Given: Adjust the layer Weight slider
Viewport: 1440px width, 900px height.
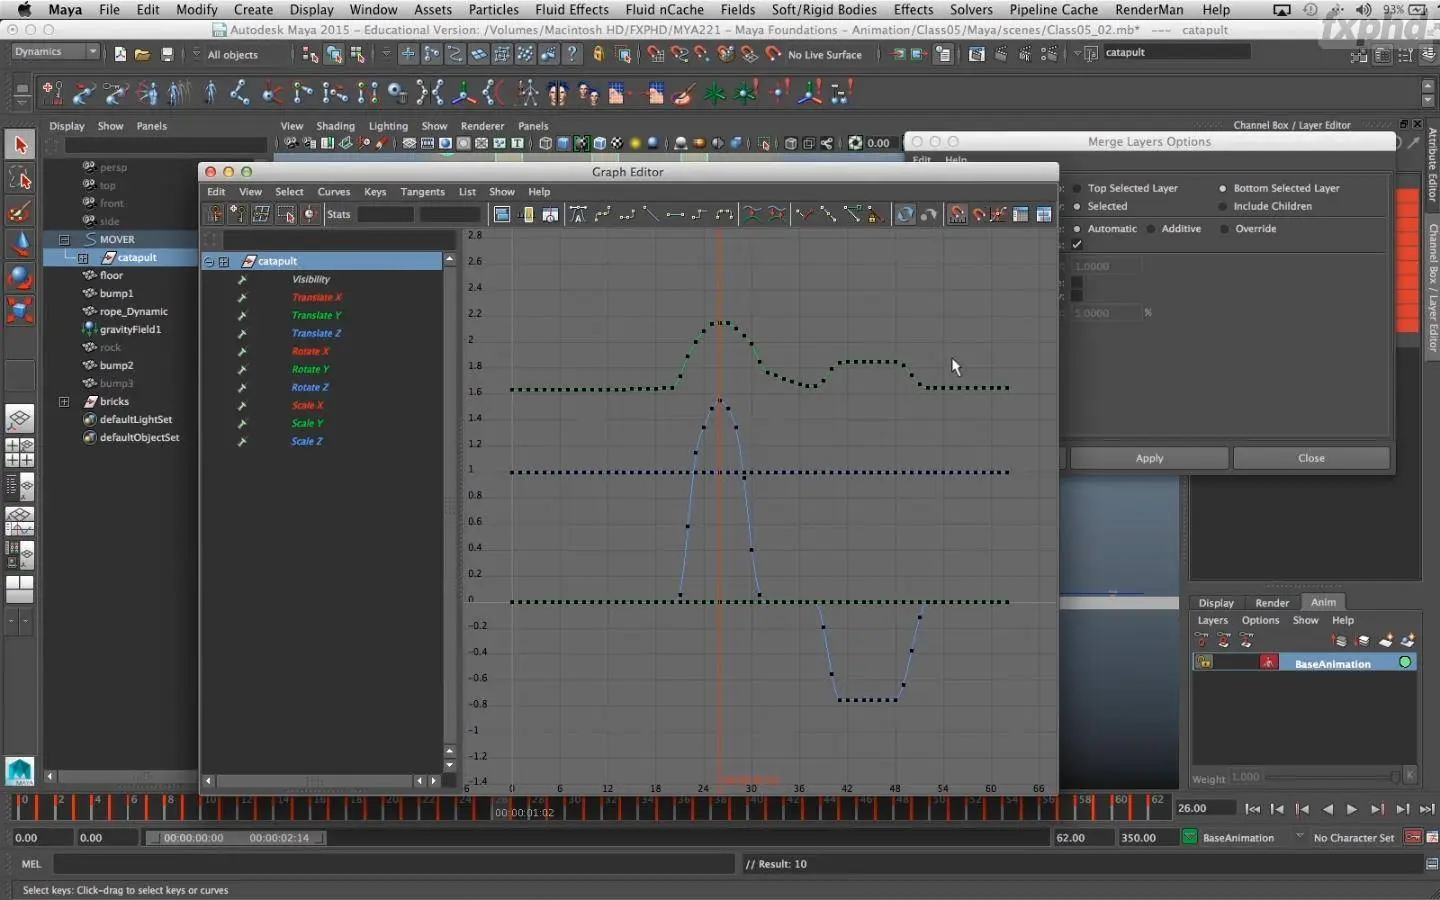Looking at the screenshot, I should [1330, 777].
